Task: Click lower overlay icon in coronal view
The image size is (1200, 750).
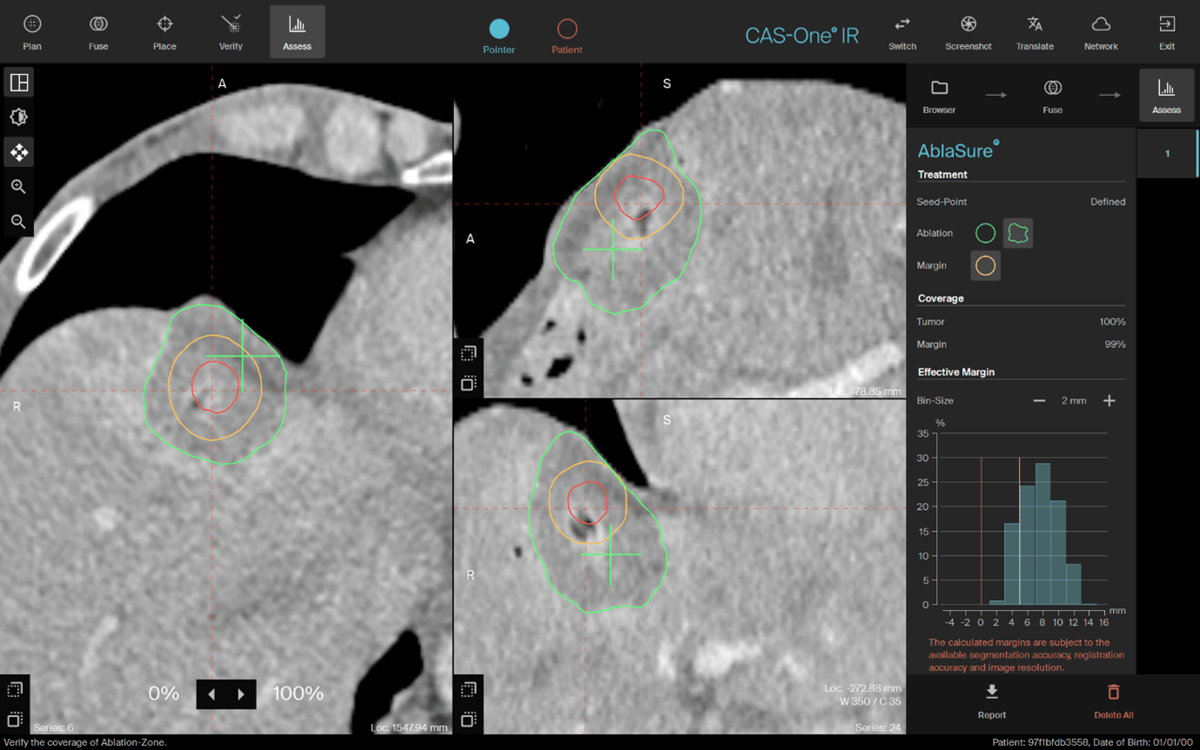Action: click(x=468, y=719)
